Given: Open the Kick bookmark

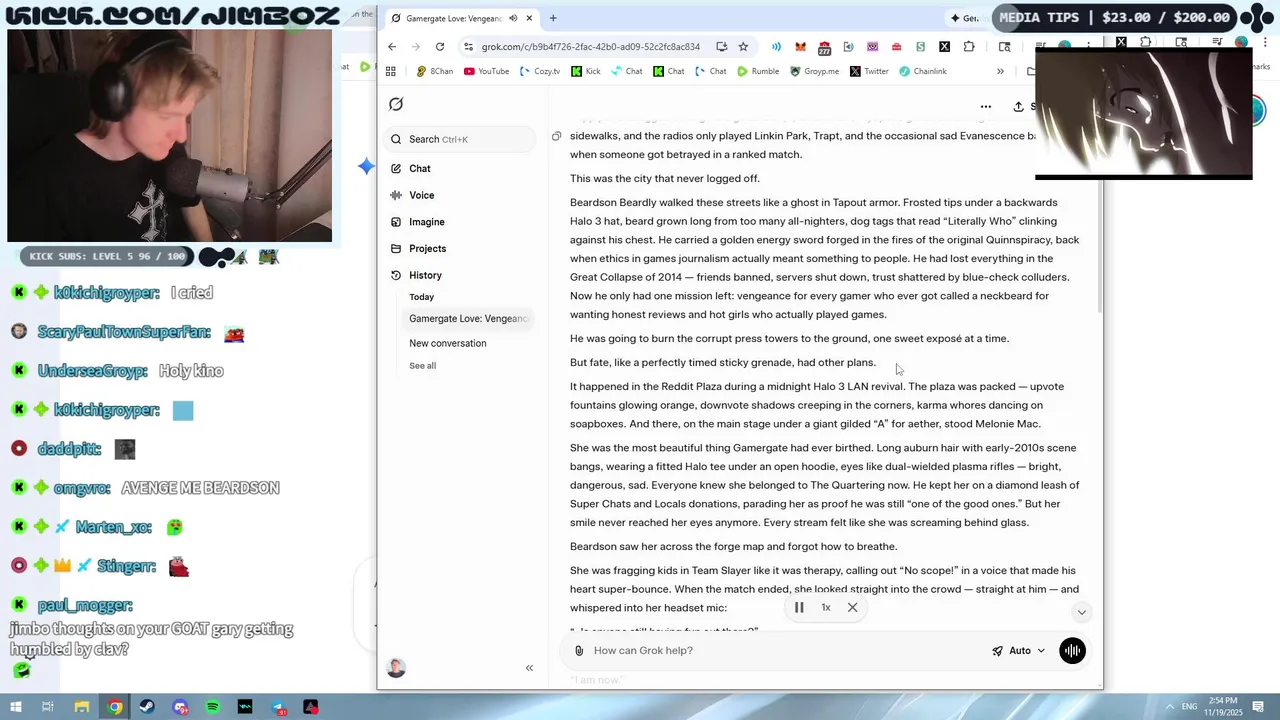Looking at the screenshot, I should [x=586, y=71].
